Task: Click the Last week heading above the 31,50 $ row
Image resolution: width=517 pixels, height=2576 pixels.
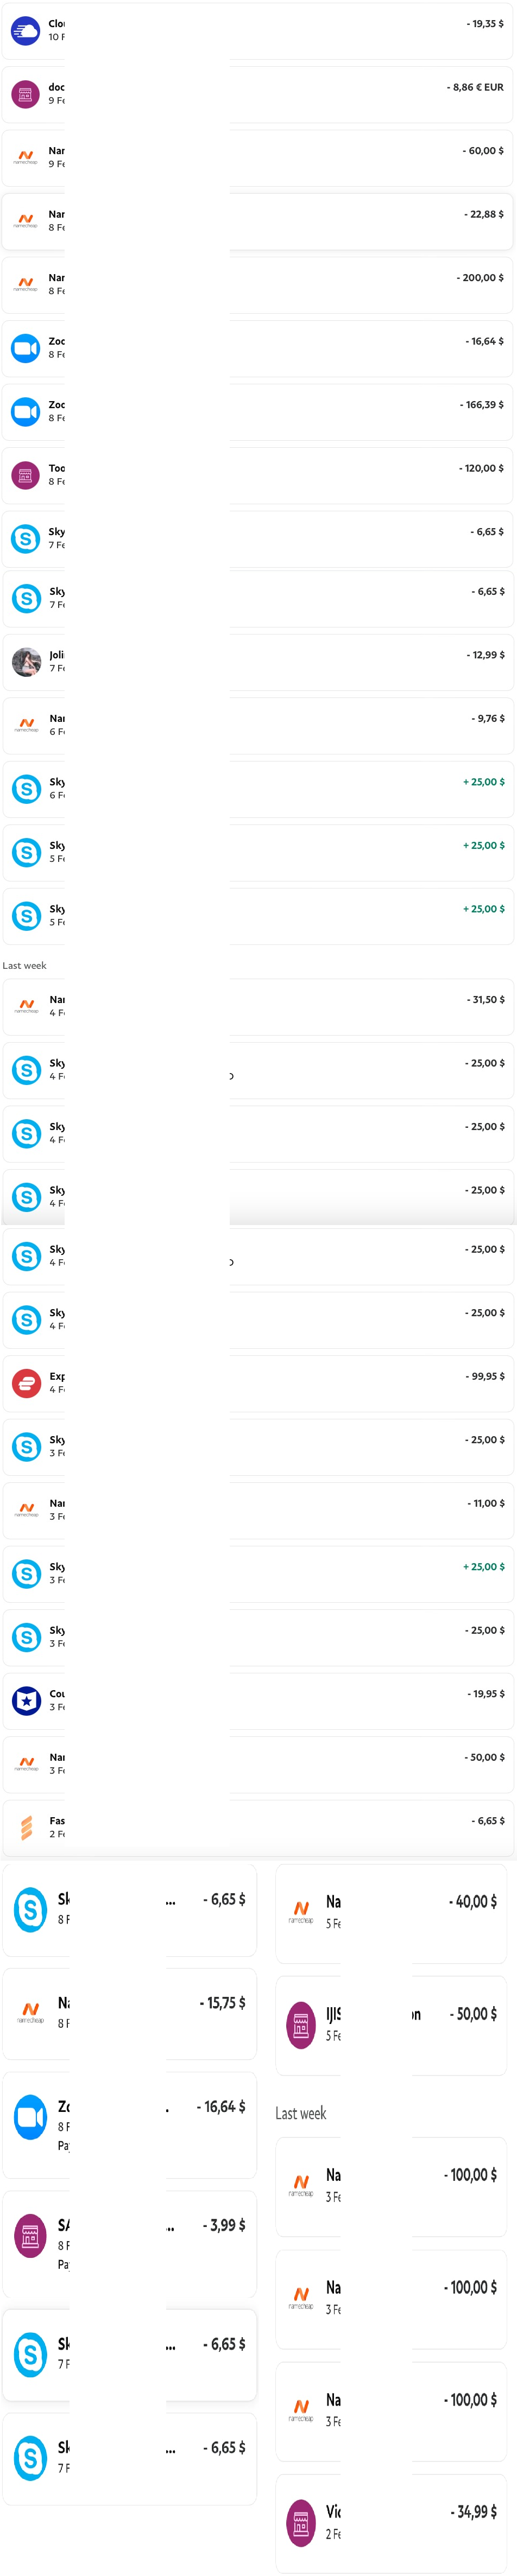Action: pyautogui.click(x=24, y=965)
